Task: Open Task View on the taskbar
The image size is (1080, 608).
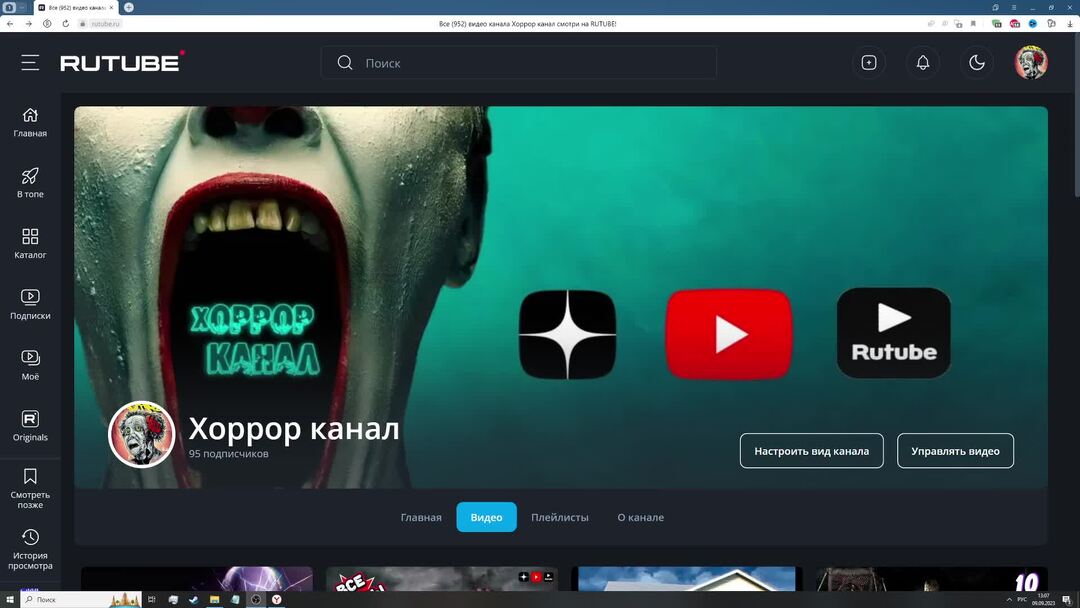Action: point(152,600)
